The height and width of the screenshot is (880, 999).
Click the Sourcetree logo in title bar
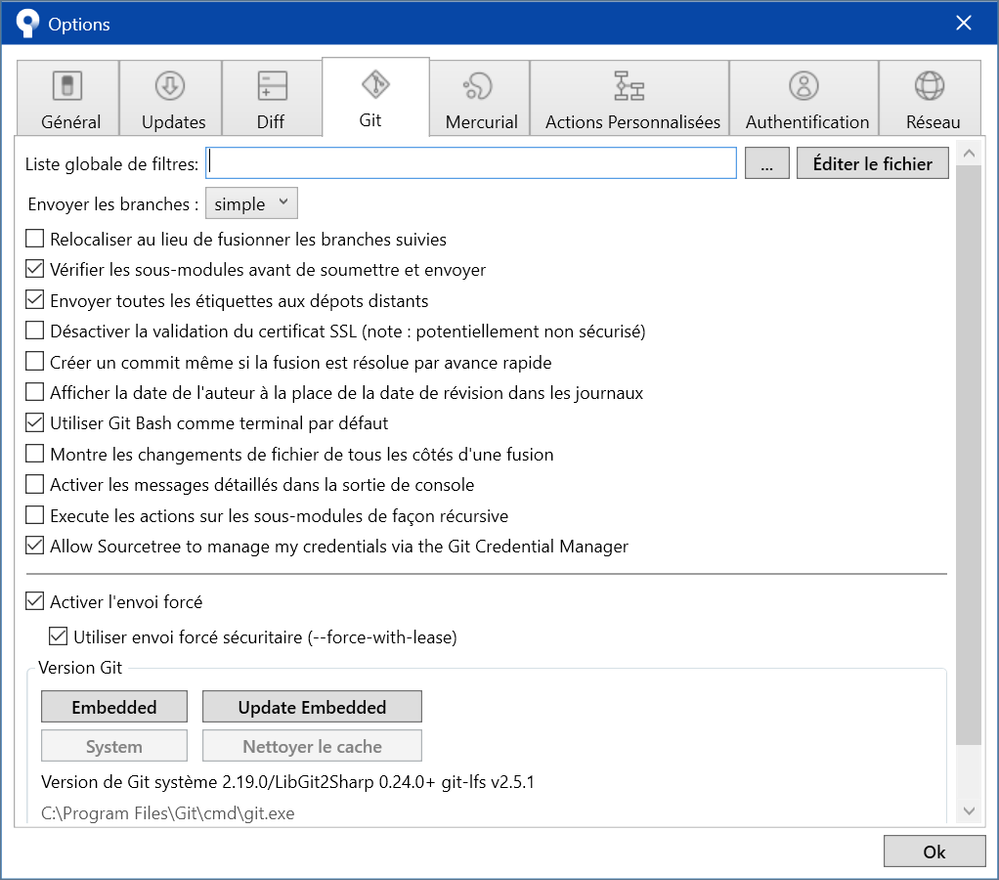27,24
